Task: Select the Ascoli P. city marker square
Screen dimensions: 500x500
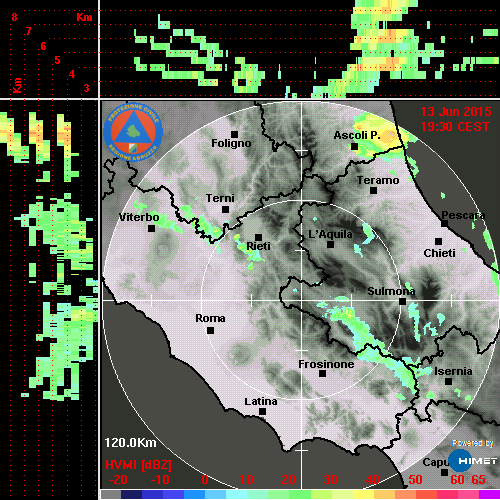Action: 354,146
